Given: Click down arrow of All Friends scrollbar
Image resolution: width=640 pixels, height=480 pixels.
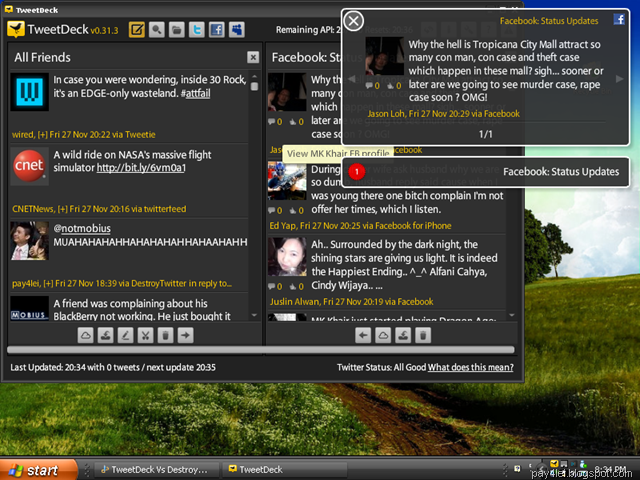Looking at the screenshot, I should pos(254,315).
